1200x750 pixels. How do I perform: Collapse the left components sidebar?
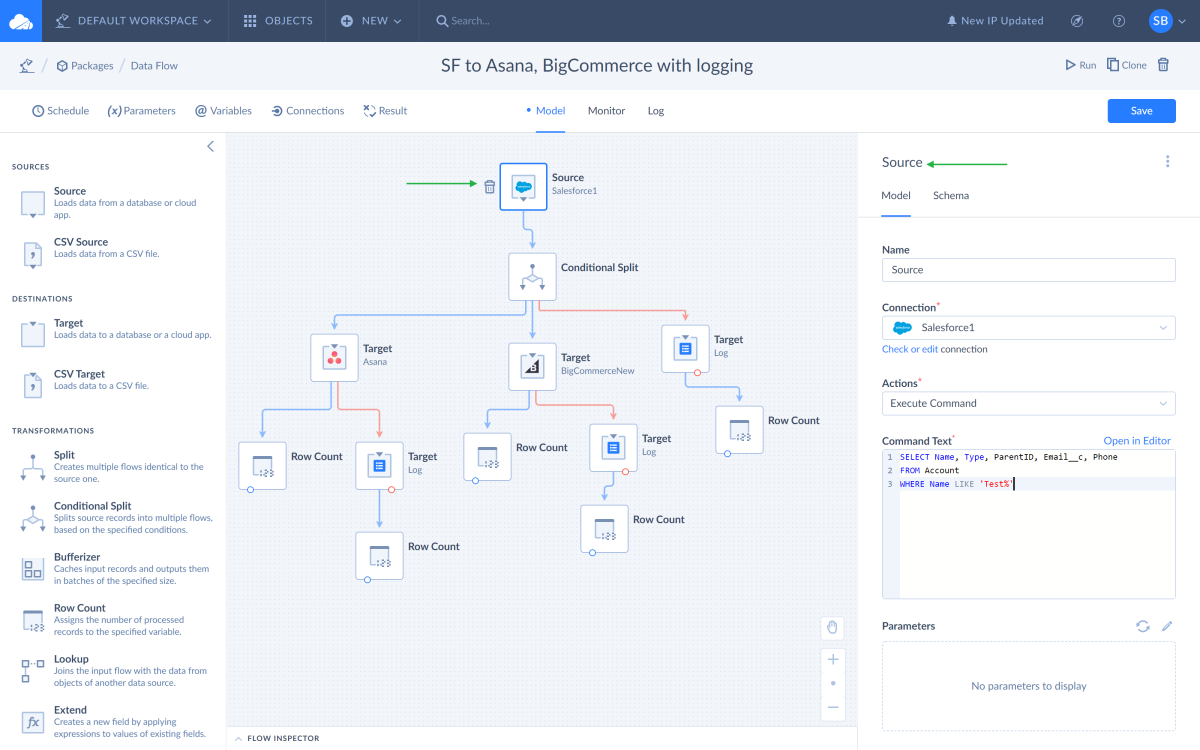210,146
